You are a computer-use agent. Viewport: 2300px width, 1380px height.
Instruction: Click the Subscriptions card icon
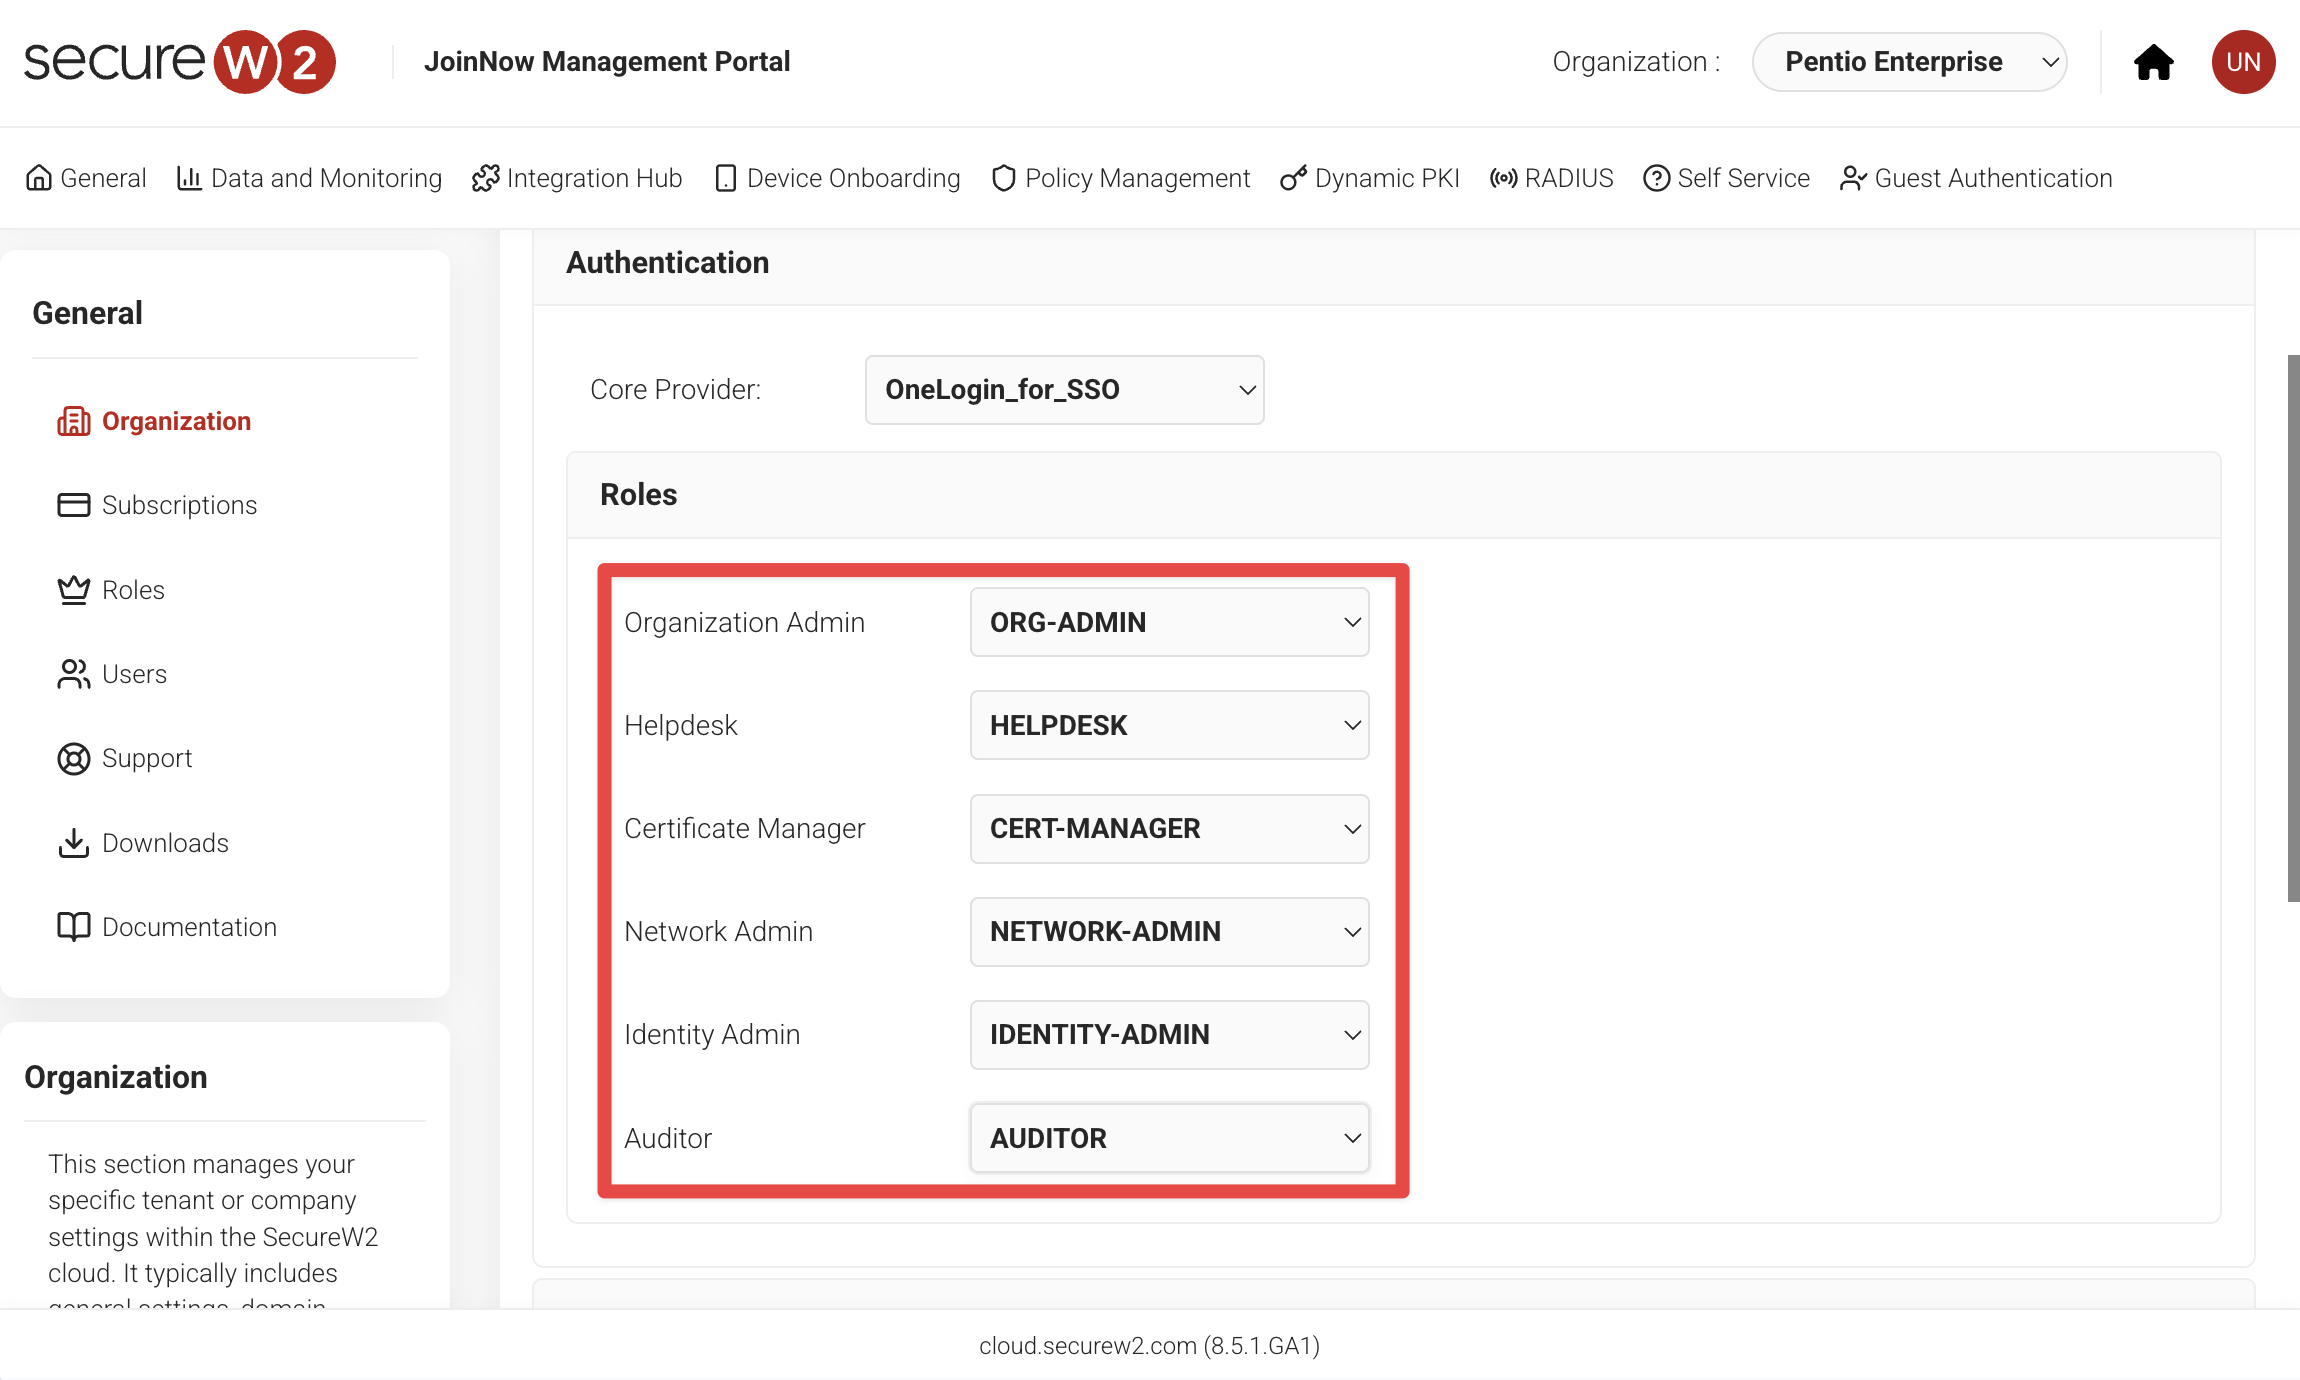click(74, 505)
